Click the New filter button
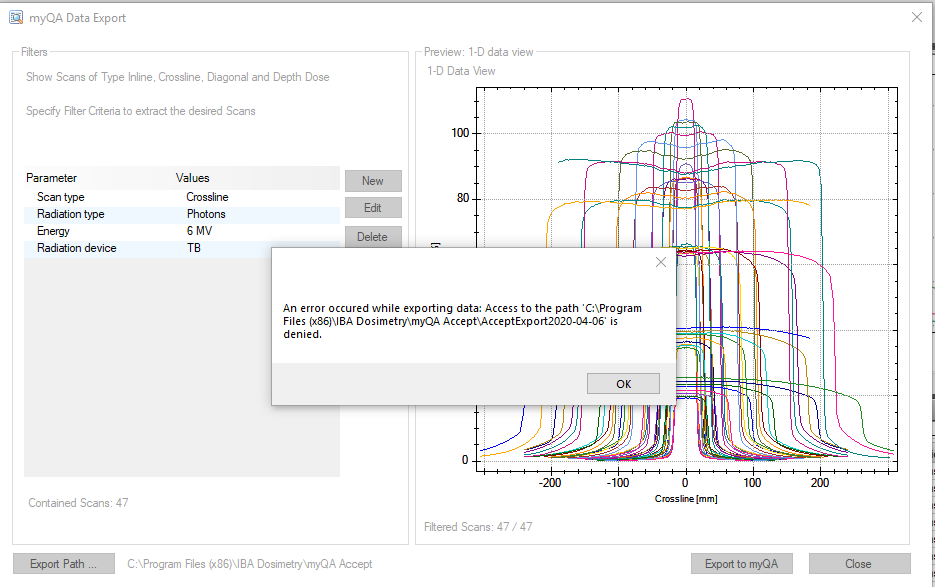 point(373,181)
